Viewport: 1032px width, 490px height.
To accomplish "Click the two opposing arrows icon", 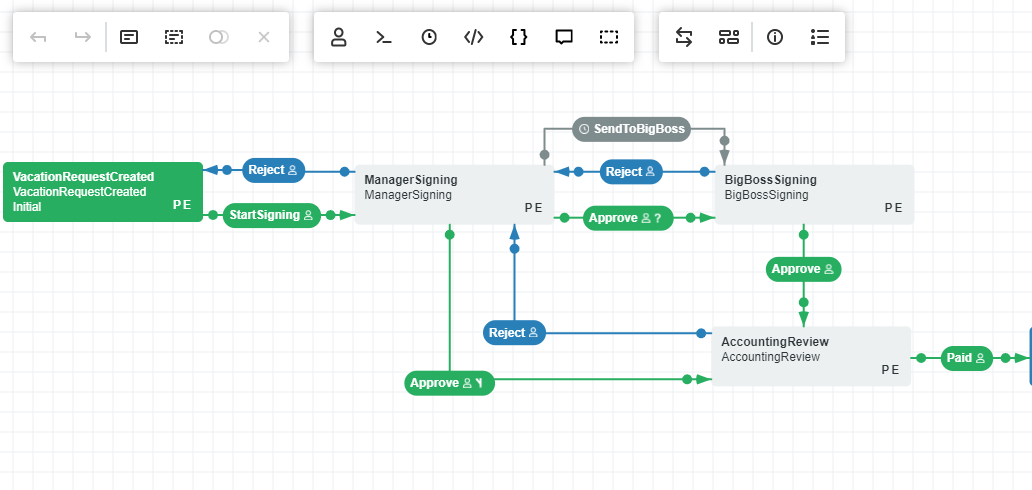I will pyautogui.click(x=684, y=37).
